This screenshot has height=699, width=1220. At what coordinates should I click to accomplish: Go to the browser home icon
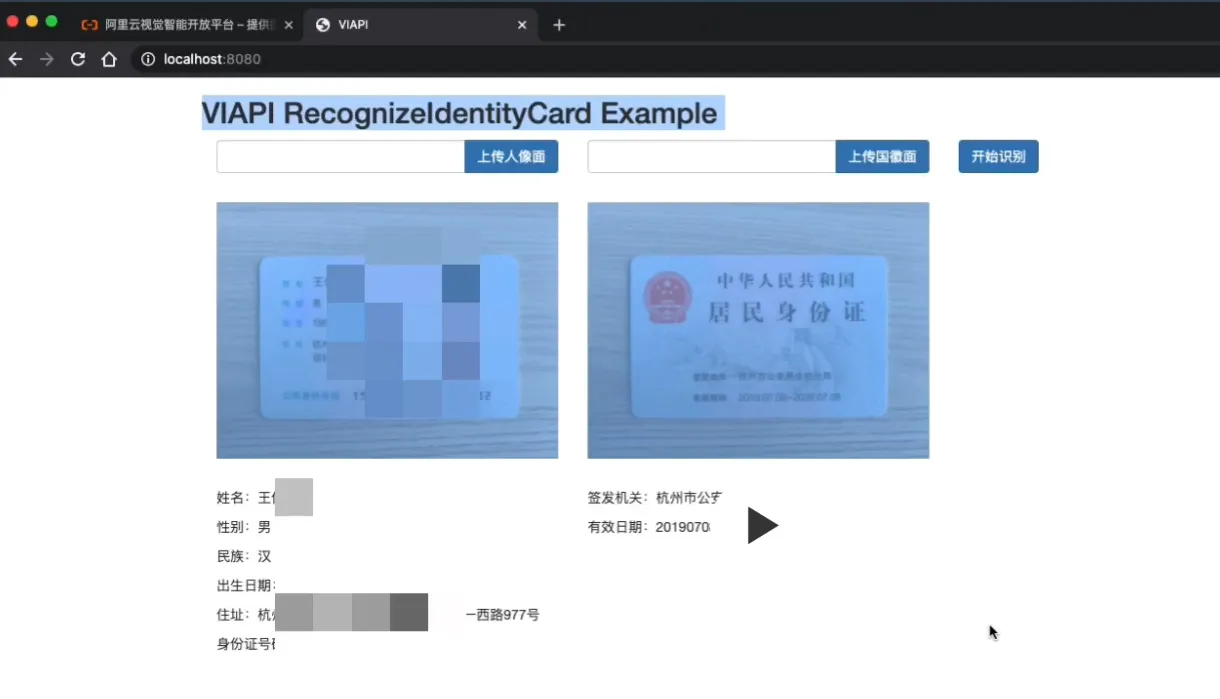point(109,59)
